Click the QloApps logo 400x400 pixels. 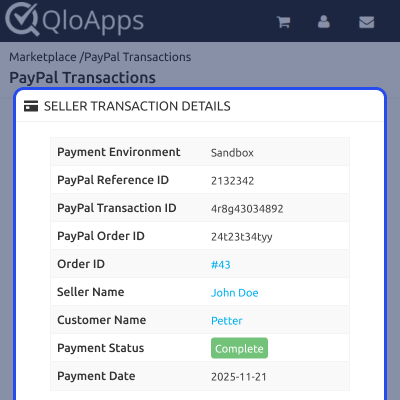pos(74,20)
